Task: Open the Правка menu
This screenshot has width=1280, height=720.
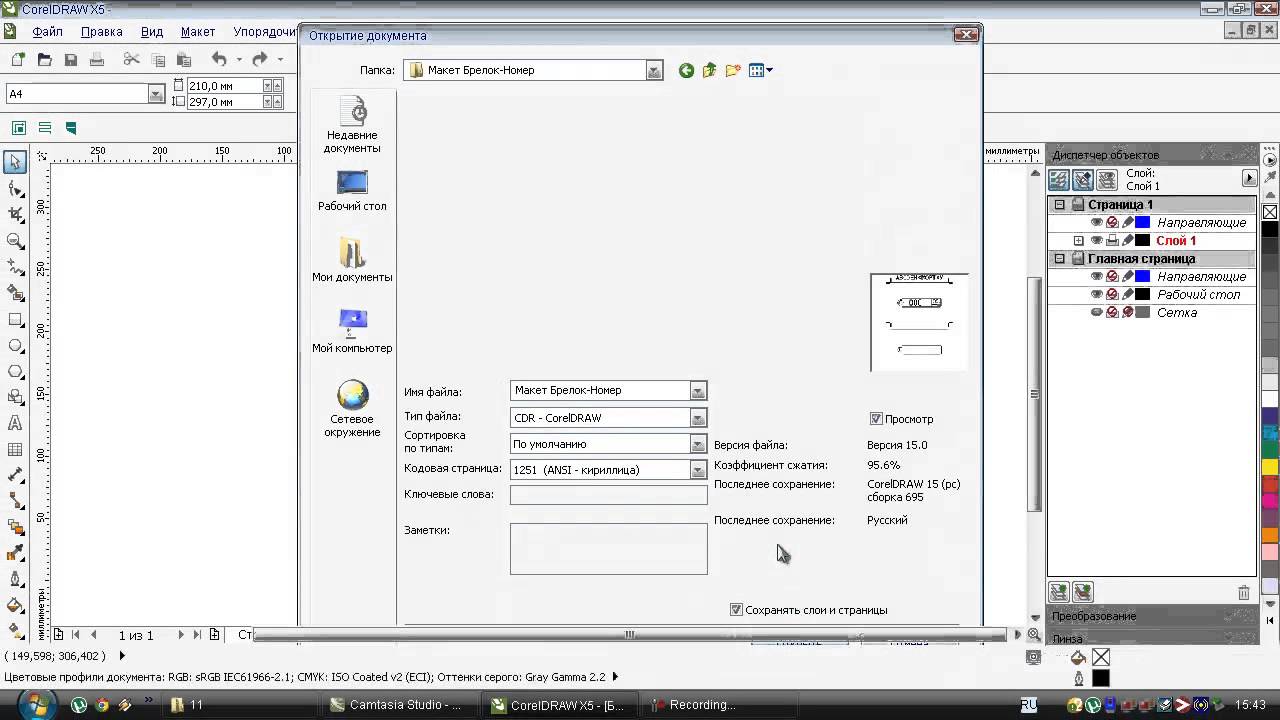Action: point(101,32)
